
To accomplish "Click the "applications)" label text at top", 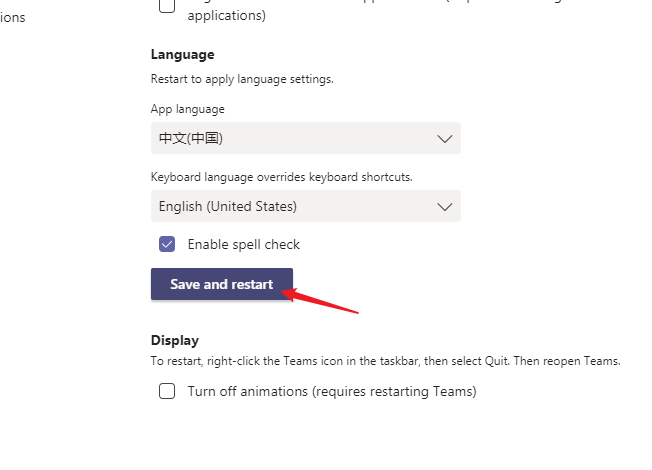I will coord(227,16).
